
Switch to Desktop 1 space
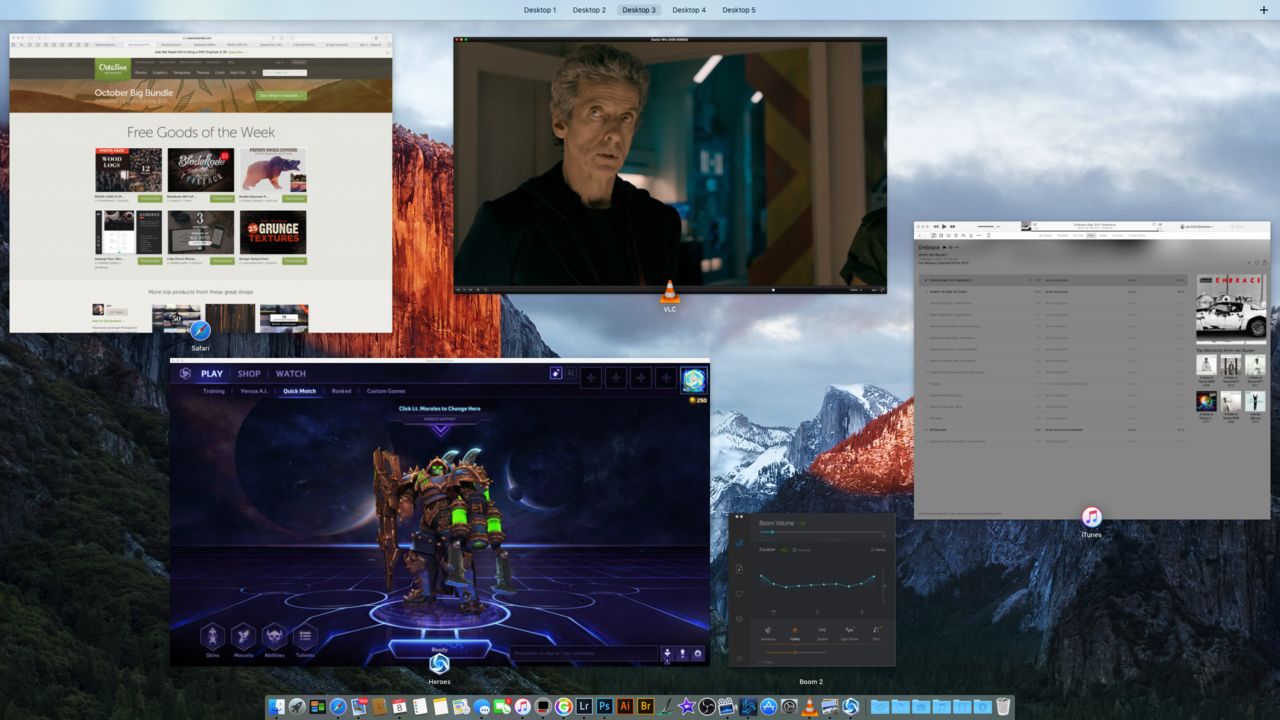[540, 10]
